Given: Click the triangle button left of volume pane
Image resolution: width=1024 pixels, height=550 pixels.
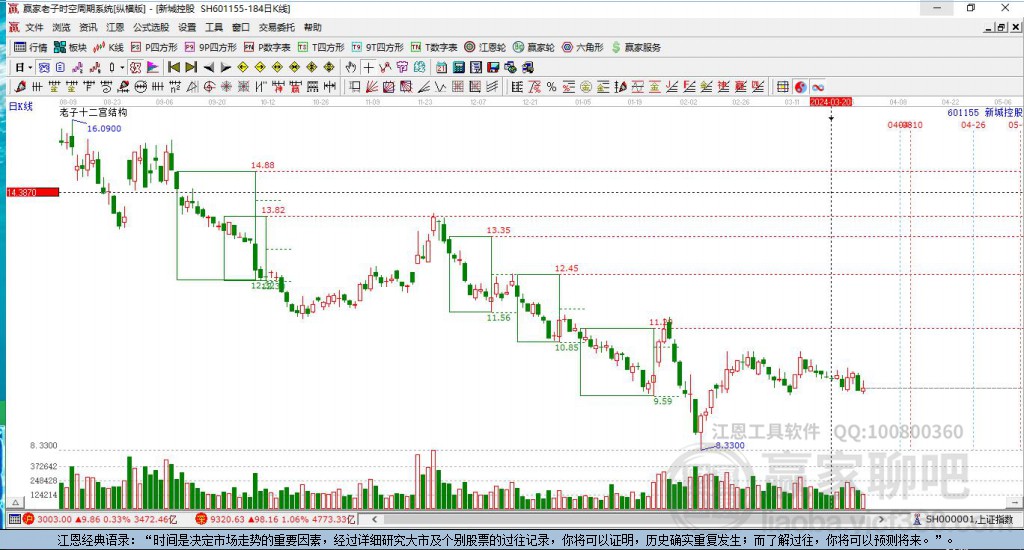Looking at the screenshot, I should [15, 502].
